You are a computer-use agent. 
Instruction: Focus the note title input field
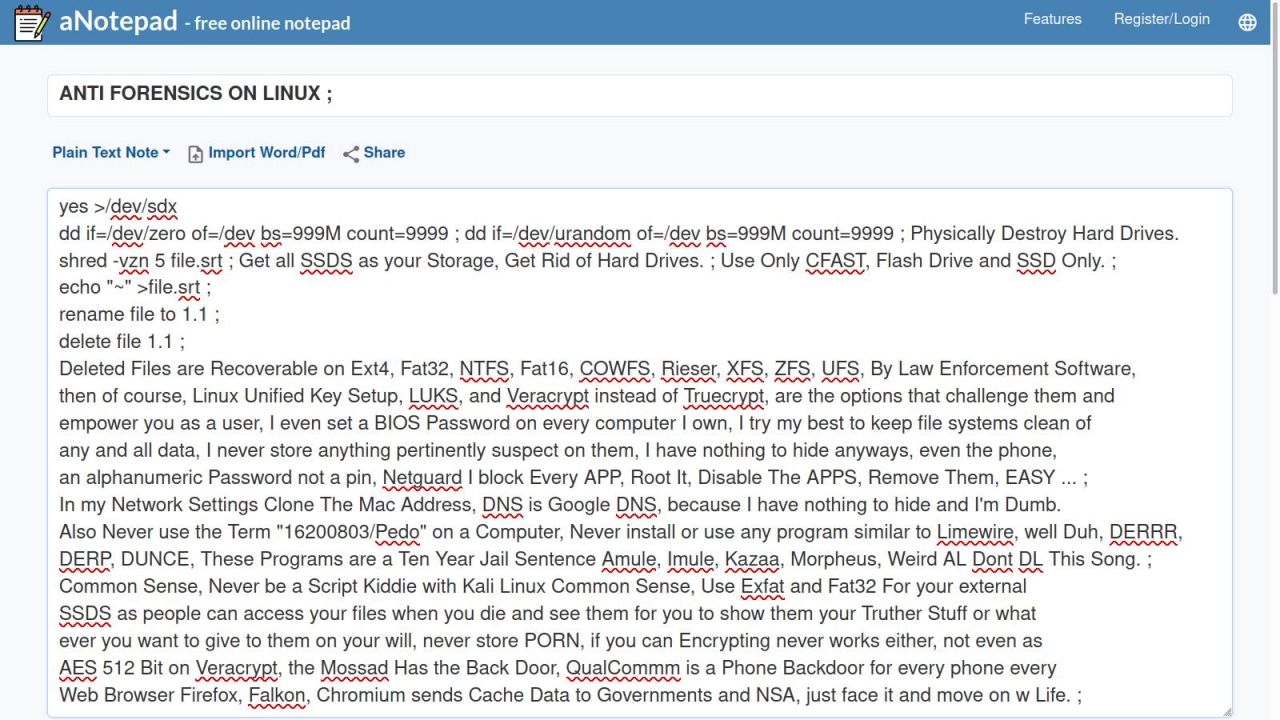click(x=640, y=94)
